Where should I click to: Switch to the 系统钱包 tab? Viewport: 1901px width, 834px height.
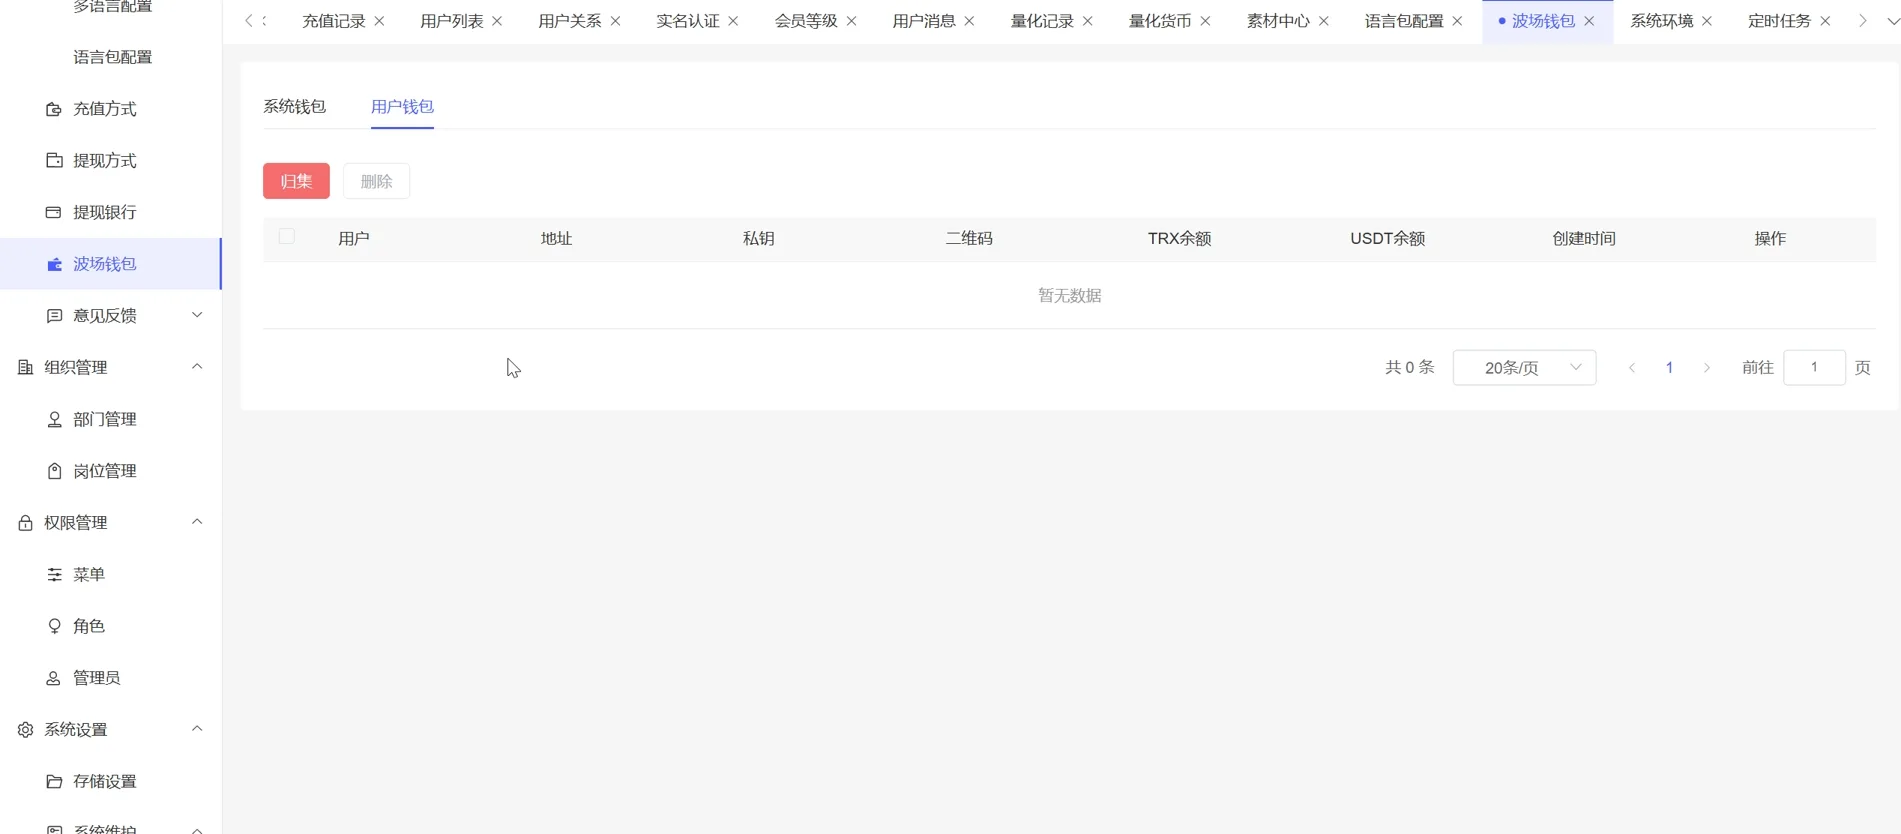(x=294, y=107)
